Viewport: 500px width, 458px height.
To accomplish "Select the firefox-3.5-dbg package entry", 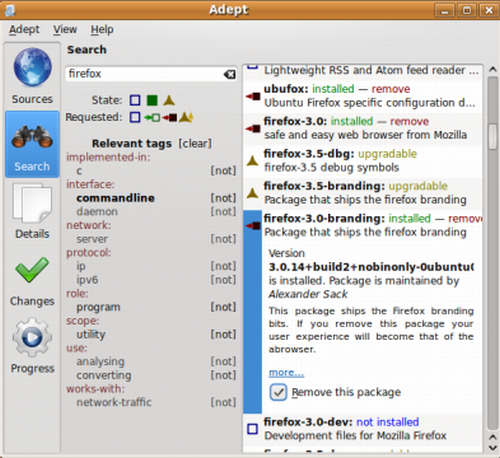I will pos(363,161).
